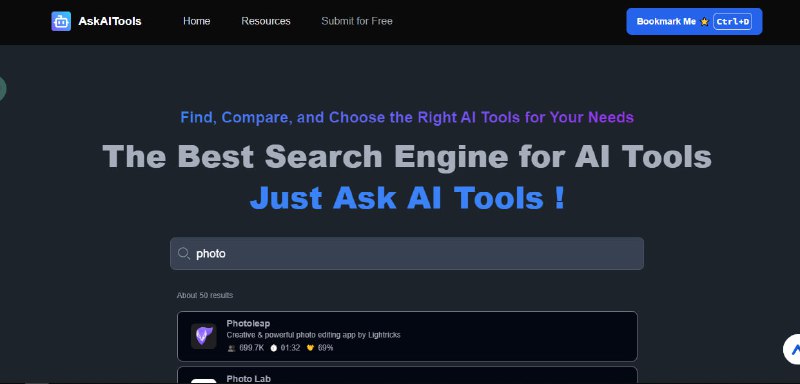Click the AskAITools robot logo icon
800x384 pixels.
pos(61,21)
